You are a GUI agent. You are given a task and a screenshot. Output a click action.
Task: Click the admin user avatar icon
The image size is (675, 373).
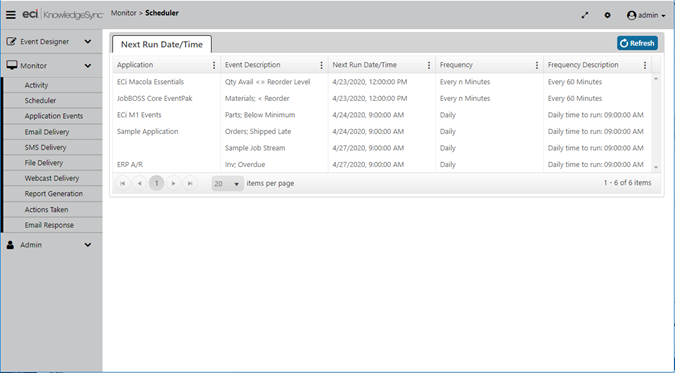pyautogui.click(x=632, y=16)
